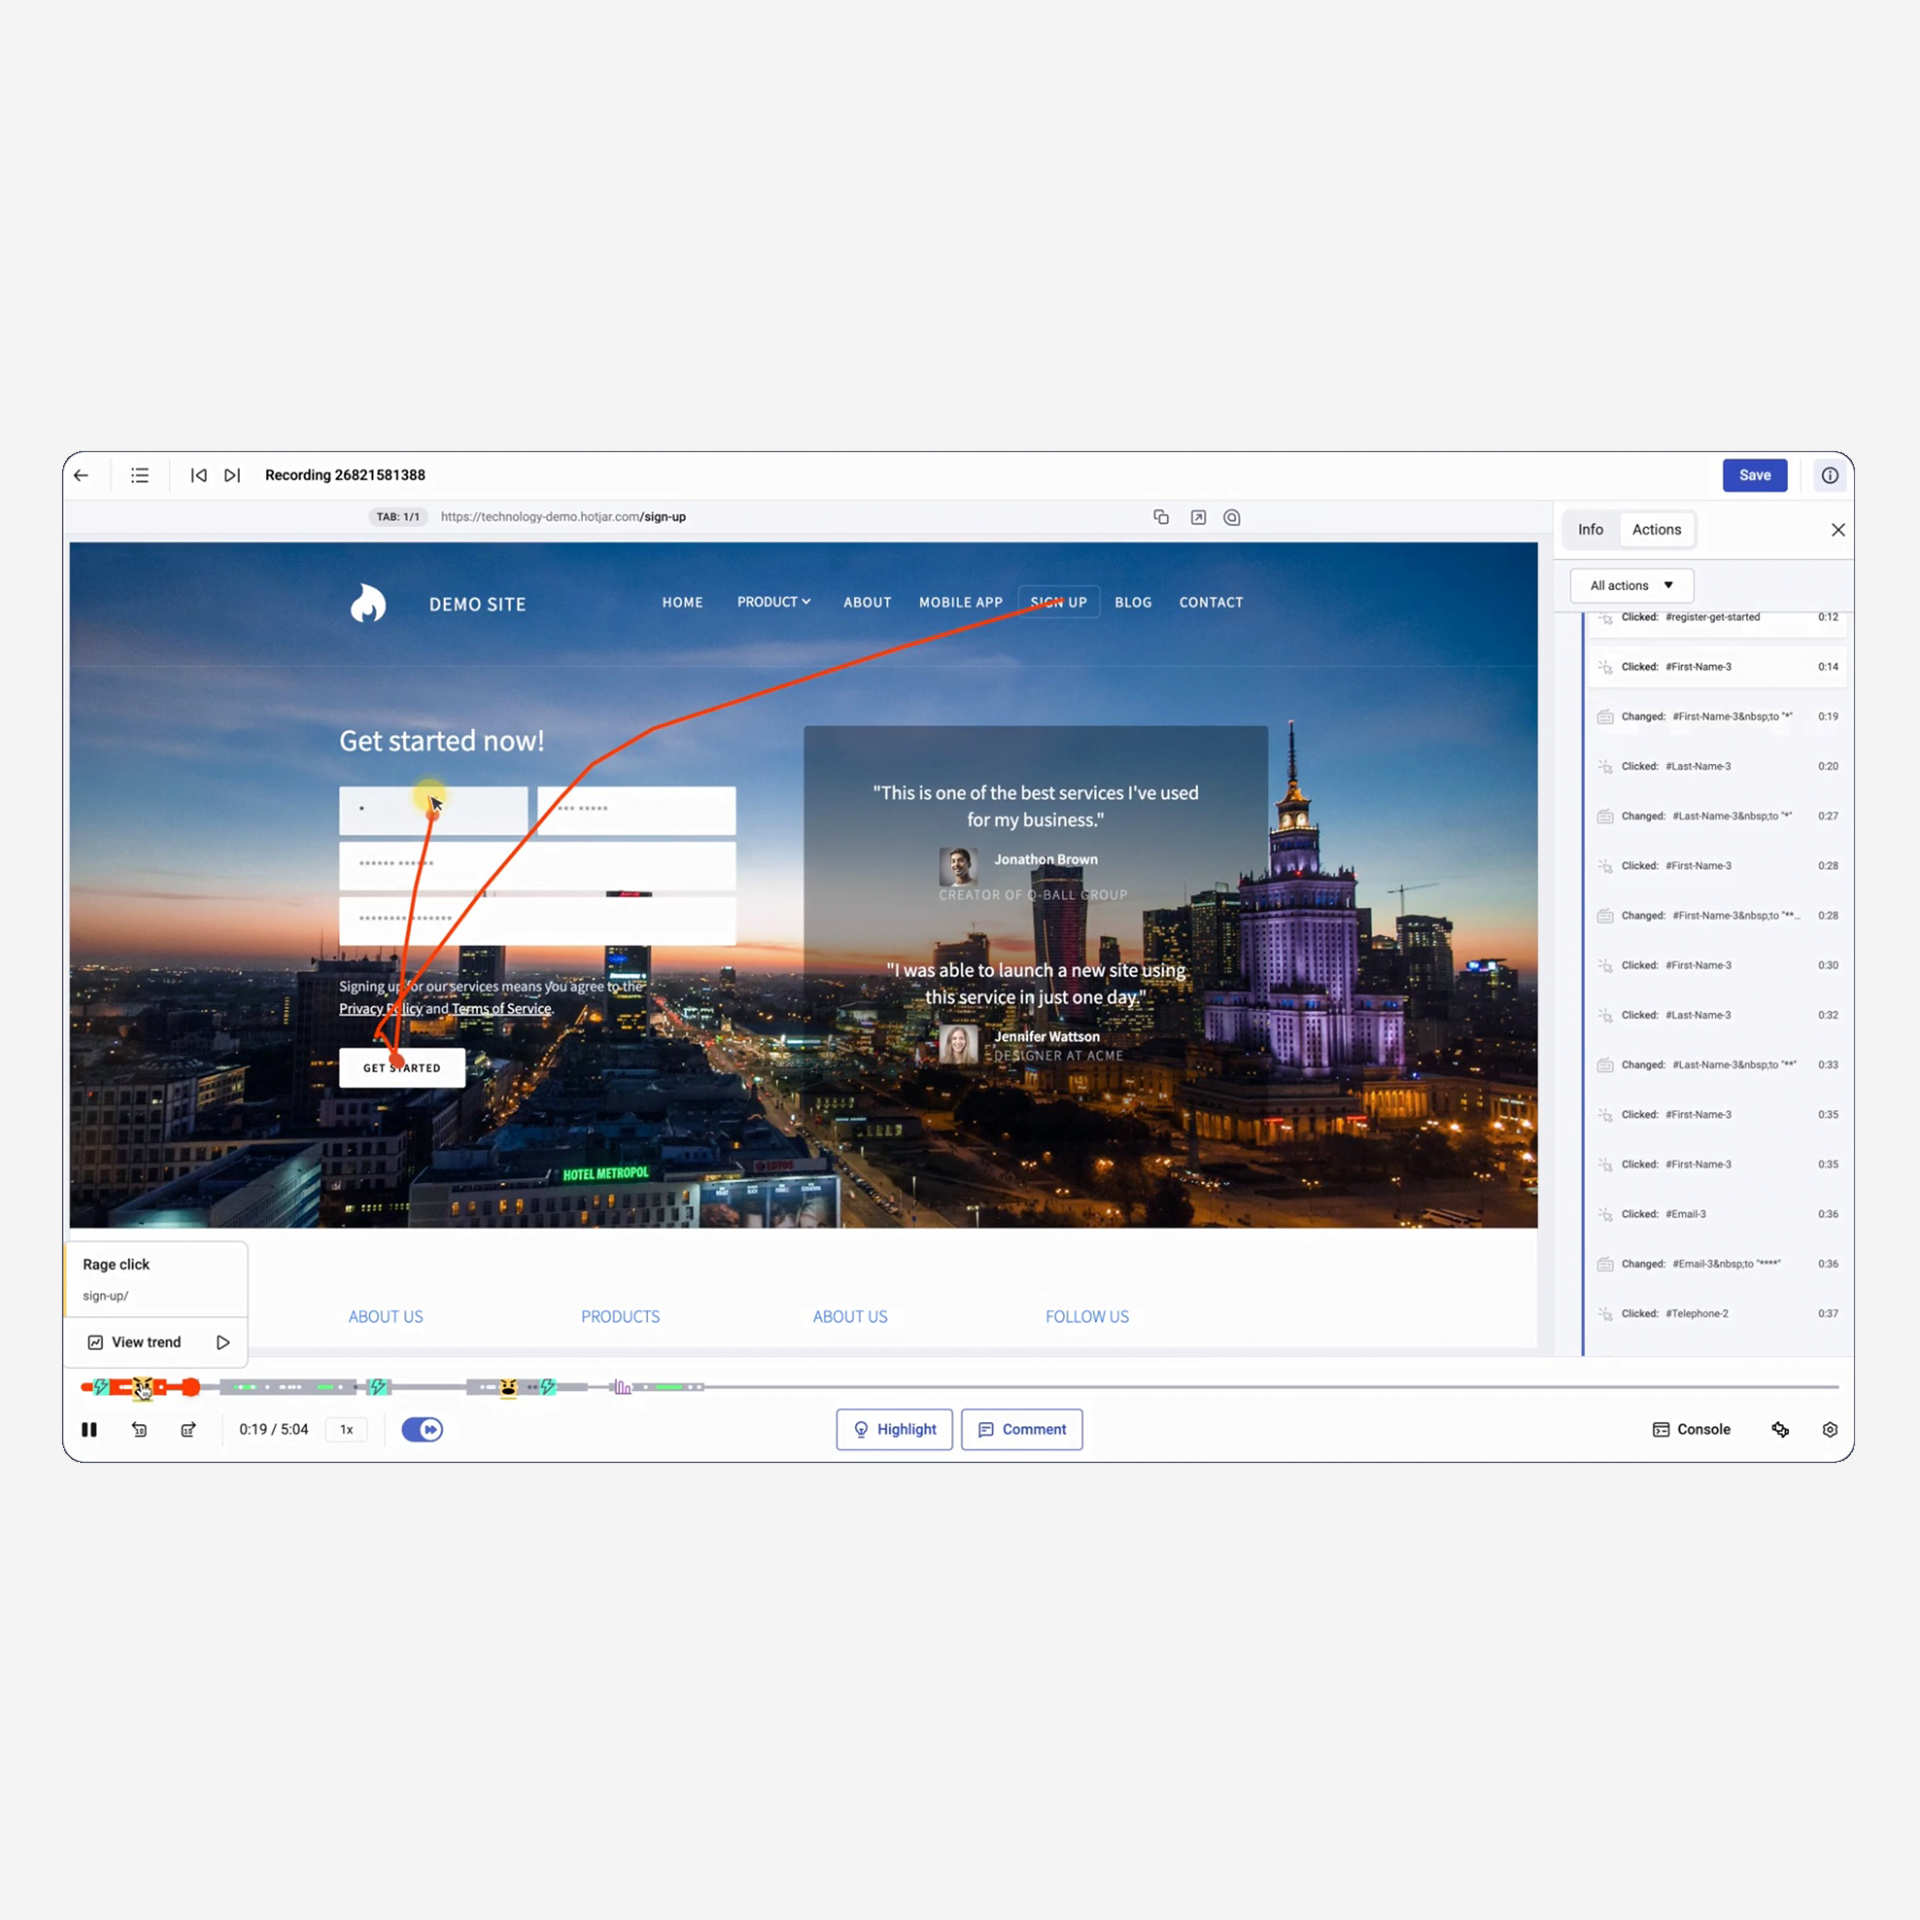Skip to next recording
The height and width of the screenshot is (1920, 1920).
coord(232,475)
